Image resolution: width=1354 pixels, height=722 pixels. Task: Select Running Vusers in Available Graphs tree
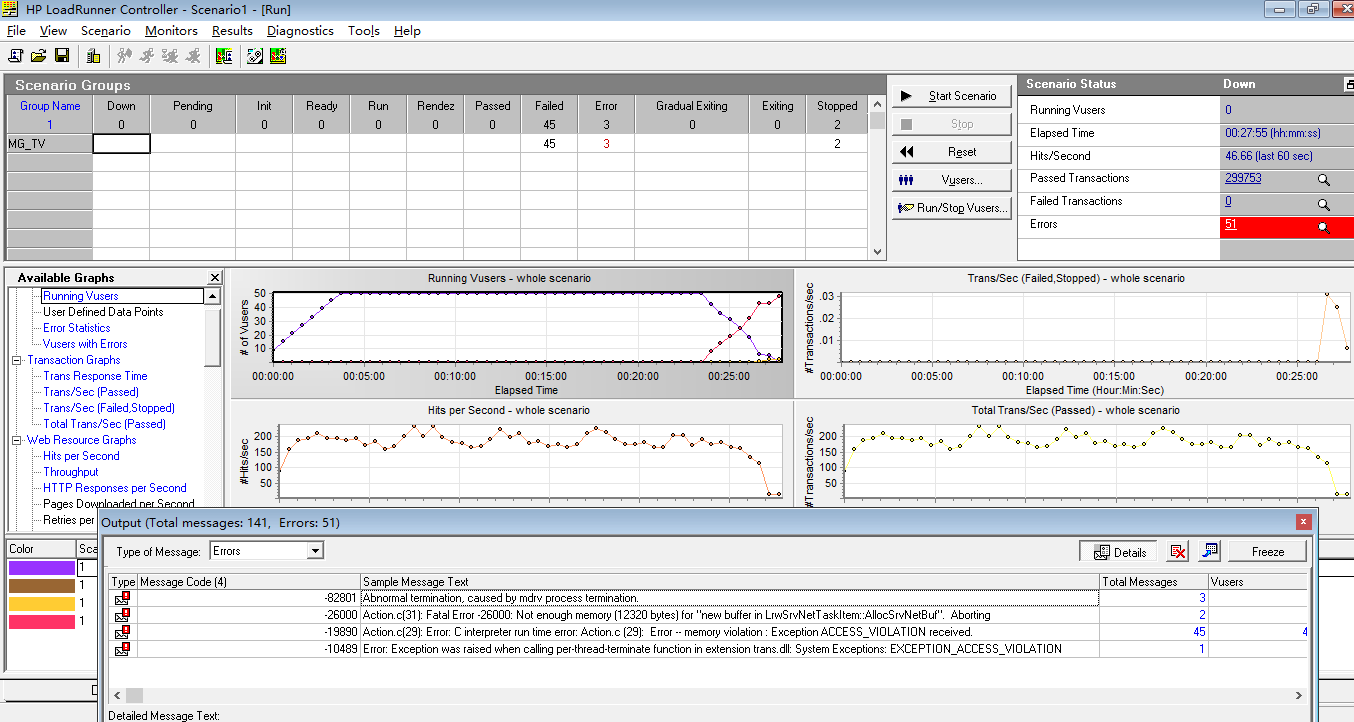click(x=80, y=296)
